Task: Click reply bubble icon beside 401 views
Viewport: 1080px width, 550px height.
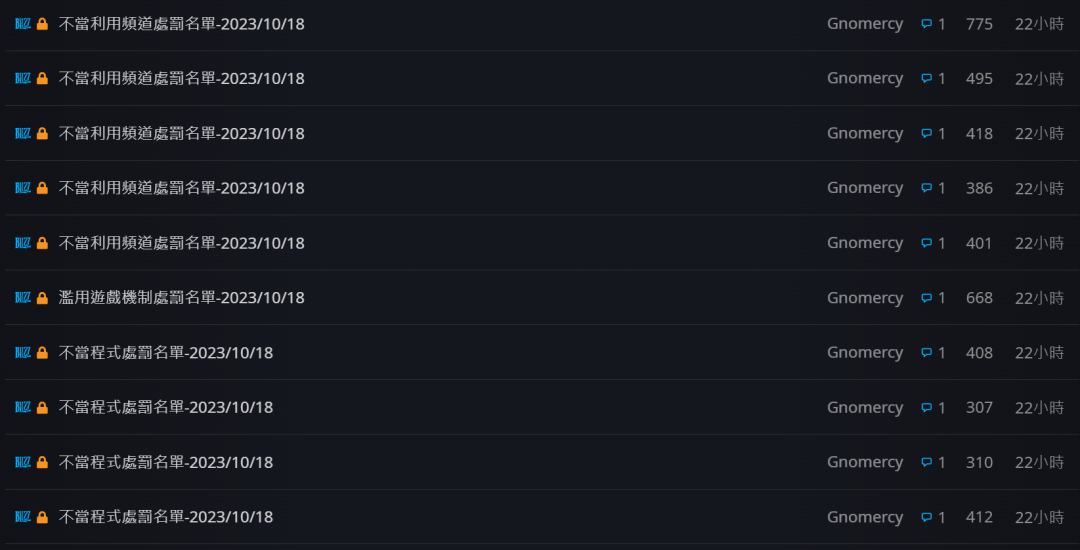Action: (x=926, y=243)
